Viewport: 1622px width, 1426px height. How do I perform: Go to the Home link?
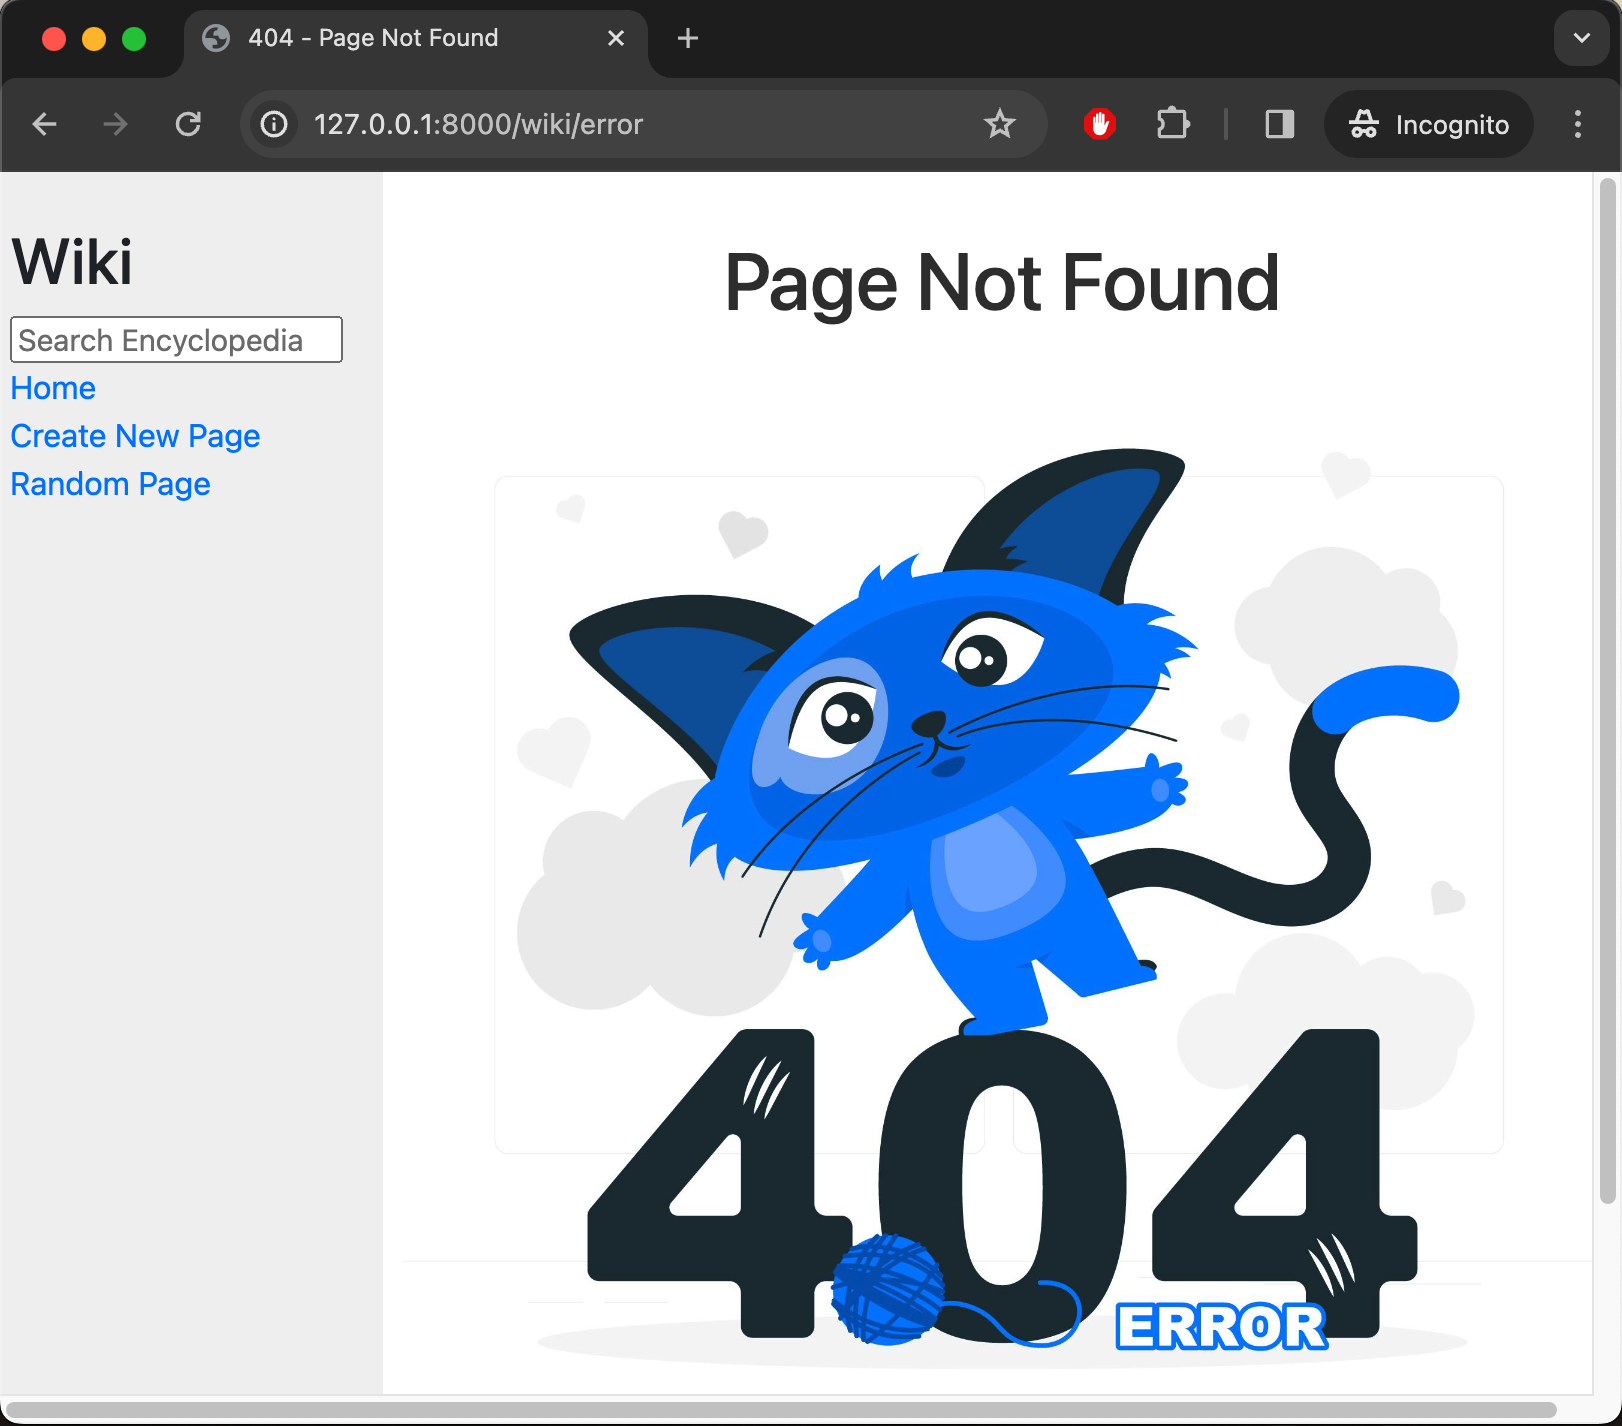tap(53, 388)
